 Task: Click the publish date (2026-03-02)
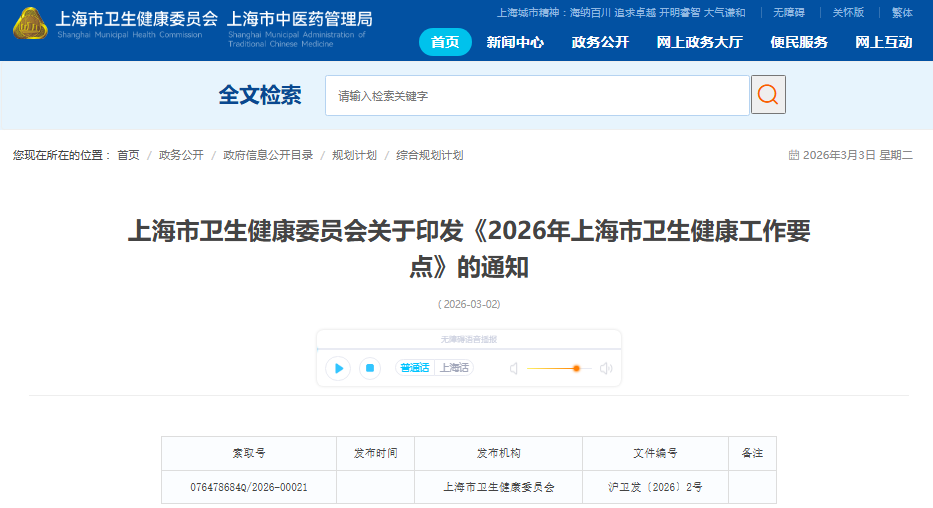point(469,304)
